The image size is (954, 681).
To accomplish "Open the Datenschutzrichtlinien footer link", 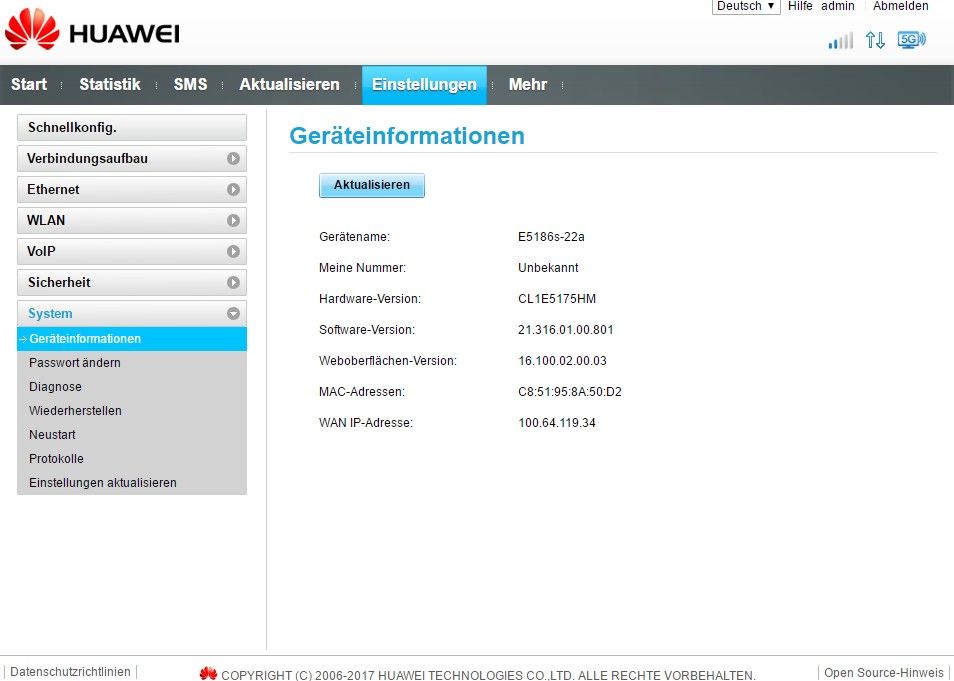I will (70, 672).
